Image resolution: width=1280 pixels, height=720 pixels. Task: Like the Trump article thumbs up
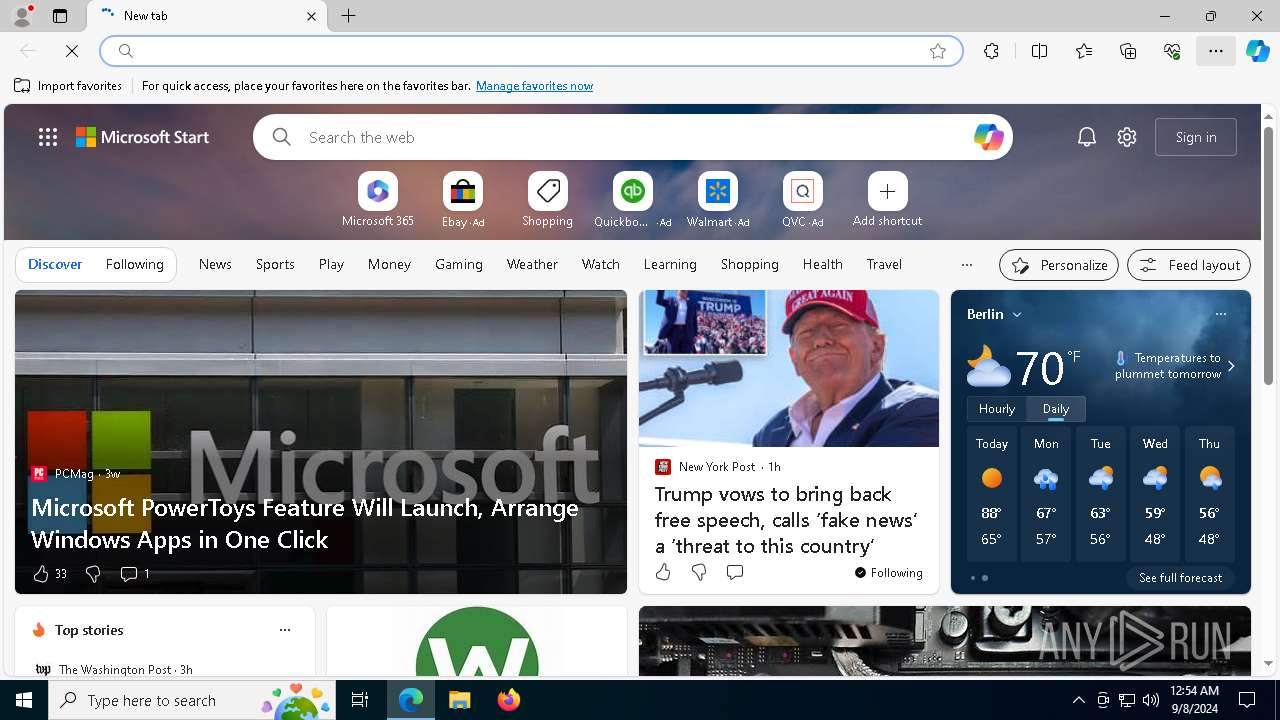663,572
